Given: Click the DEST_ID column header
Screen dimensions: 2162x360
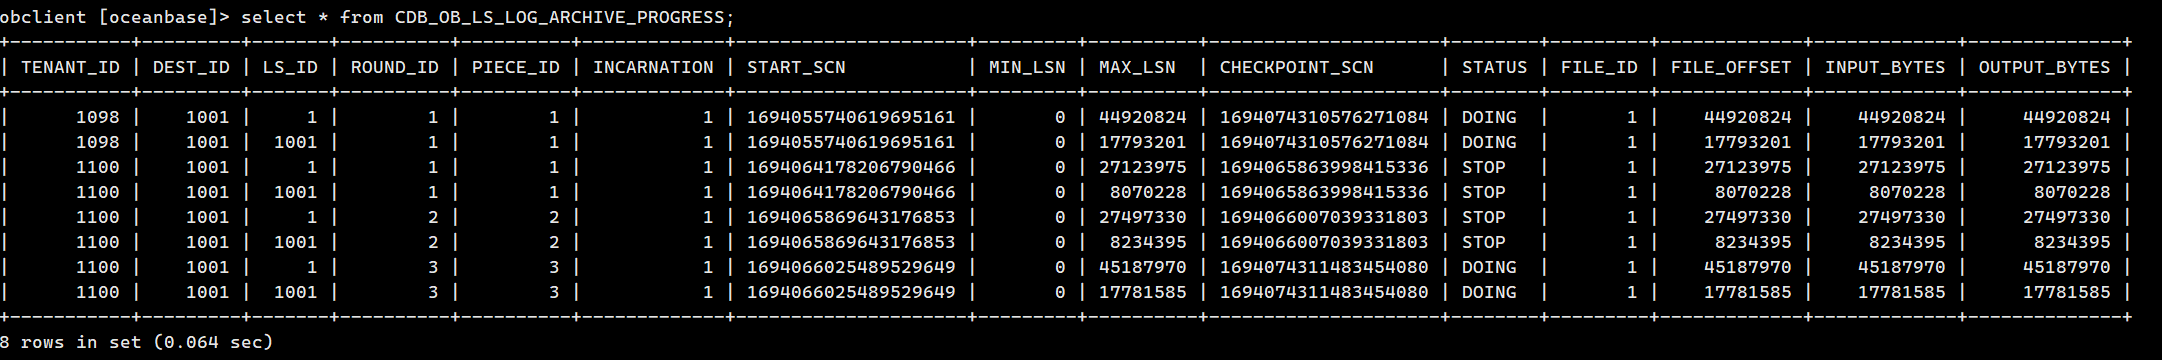Looking at the screenshot, I should coord(191,68).
